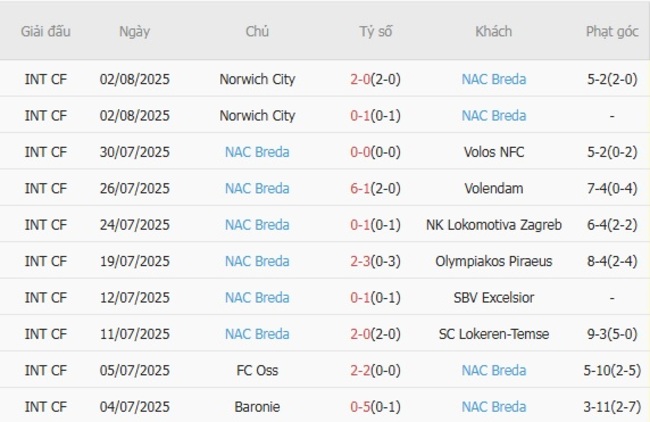Click corner stats 9-3(5-0) cell

tap(611, 334)
